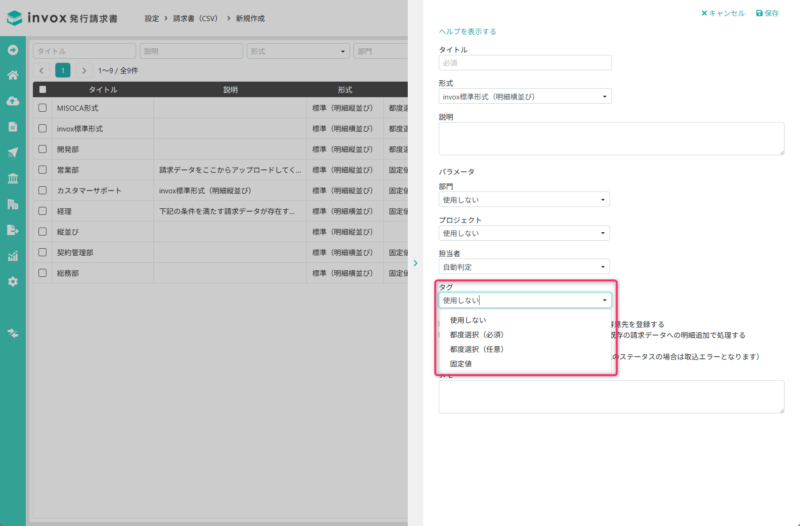Click the キャンセル button
The width and height of the screenshot is (800, 526).
723,13
